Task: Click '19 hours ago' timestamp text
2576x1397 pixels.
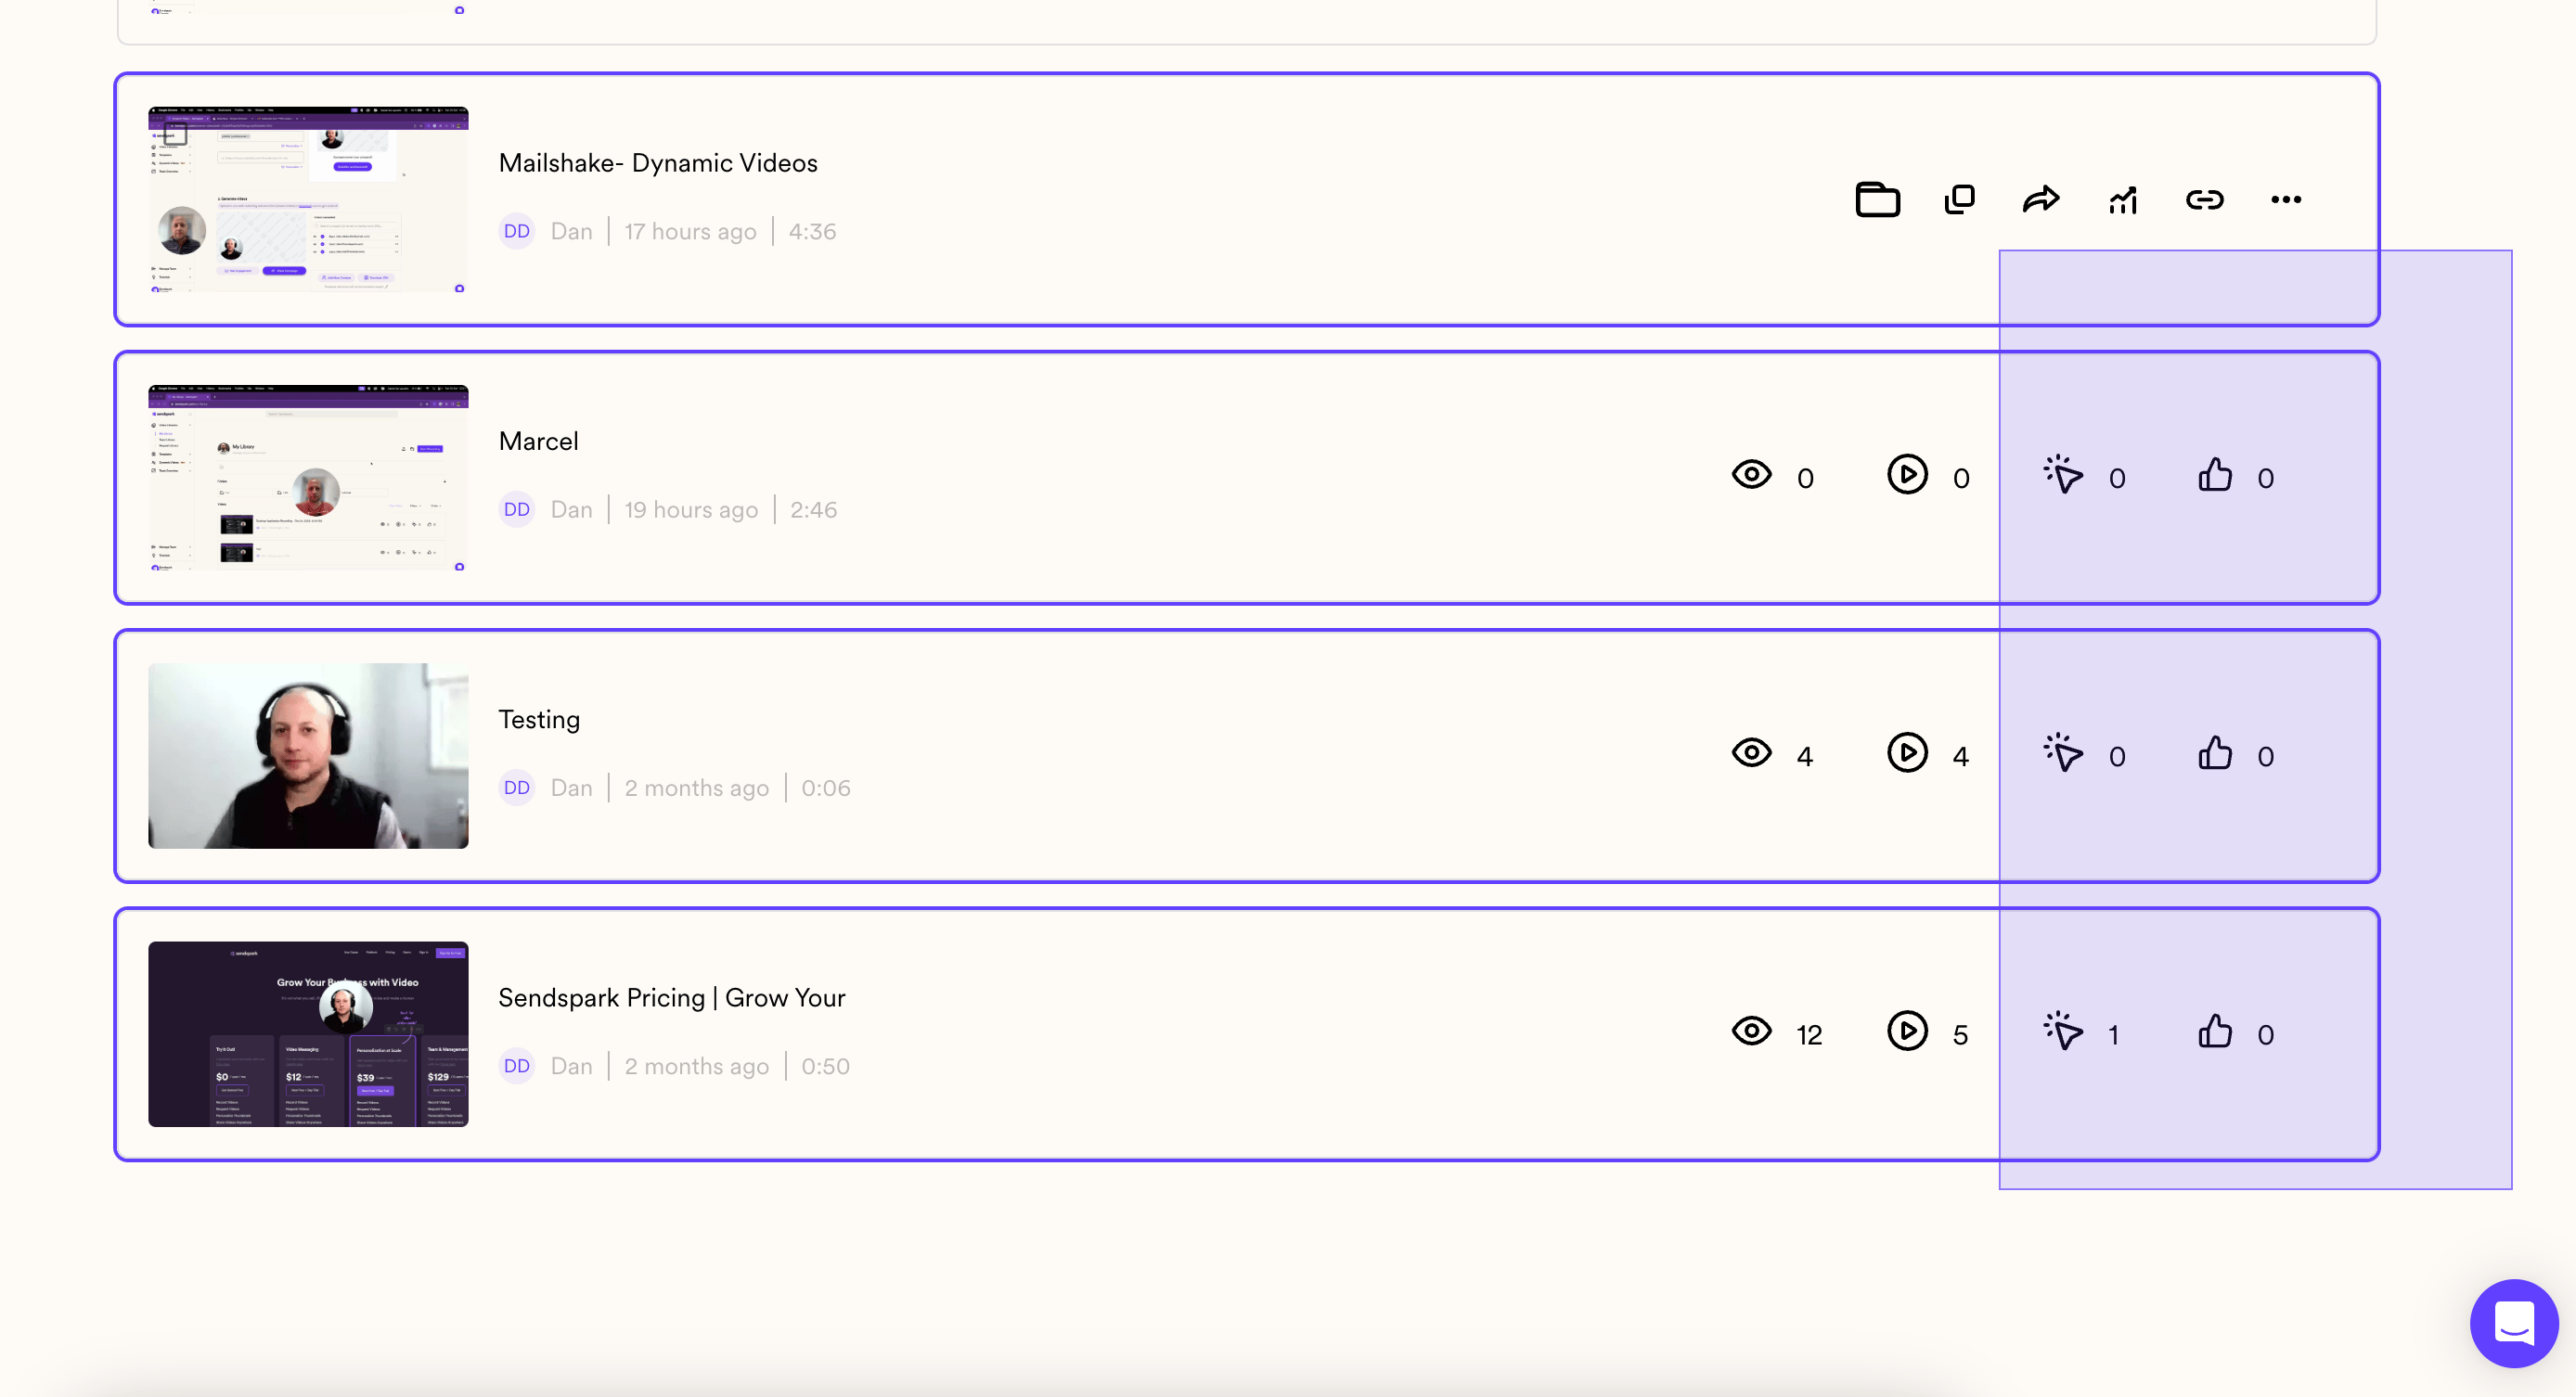Action: (691, 509)
